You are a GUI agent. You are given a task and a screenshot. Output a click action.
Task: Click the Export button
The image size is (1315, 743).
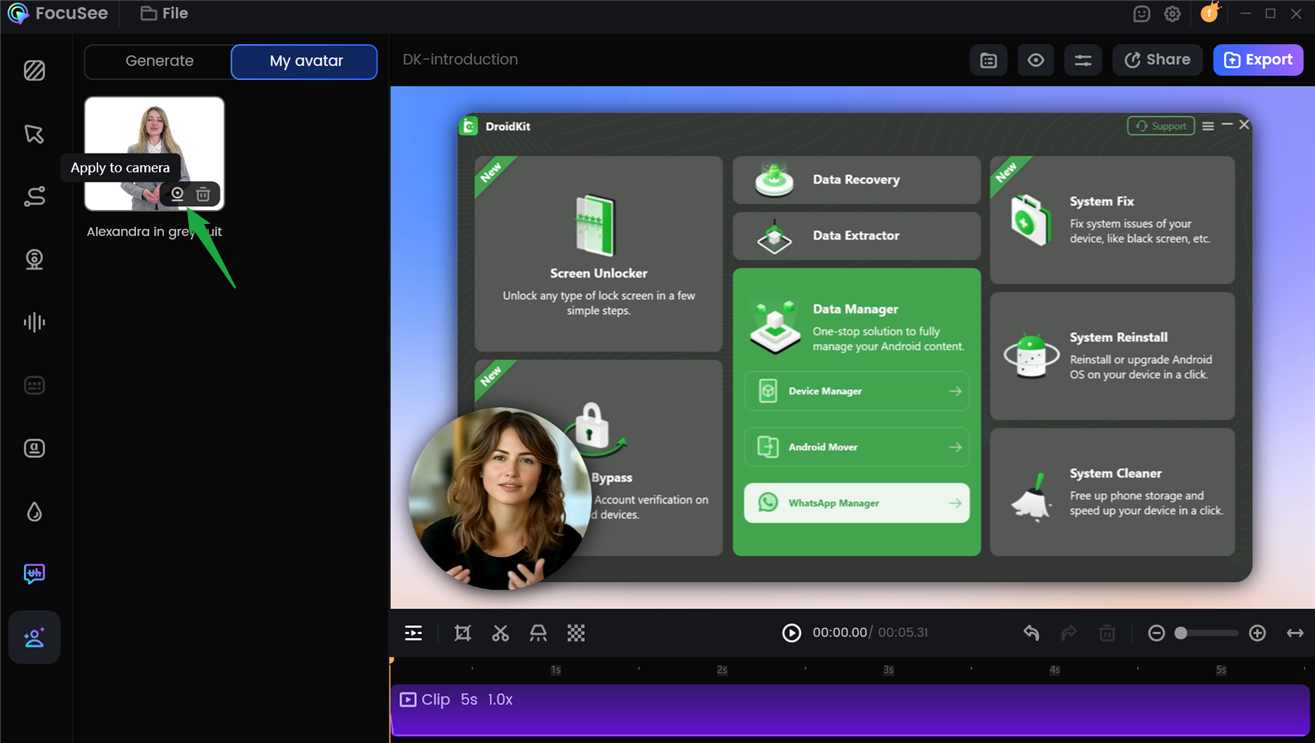click(x=1258, y=60)
